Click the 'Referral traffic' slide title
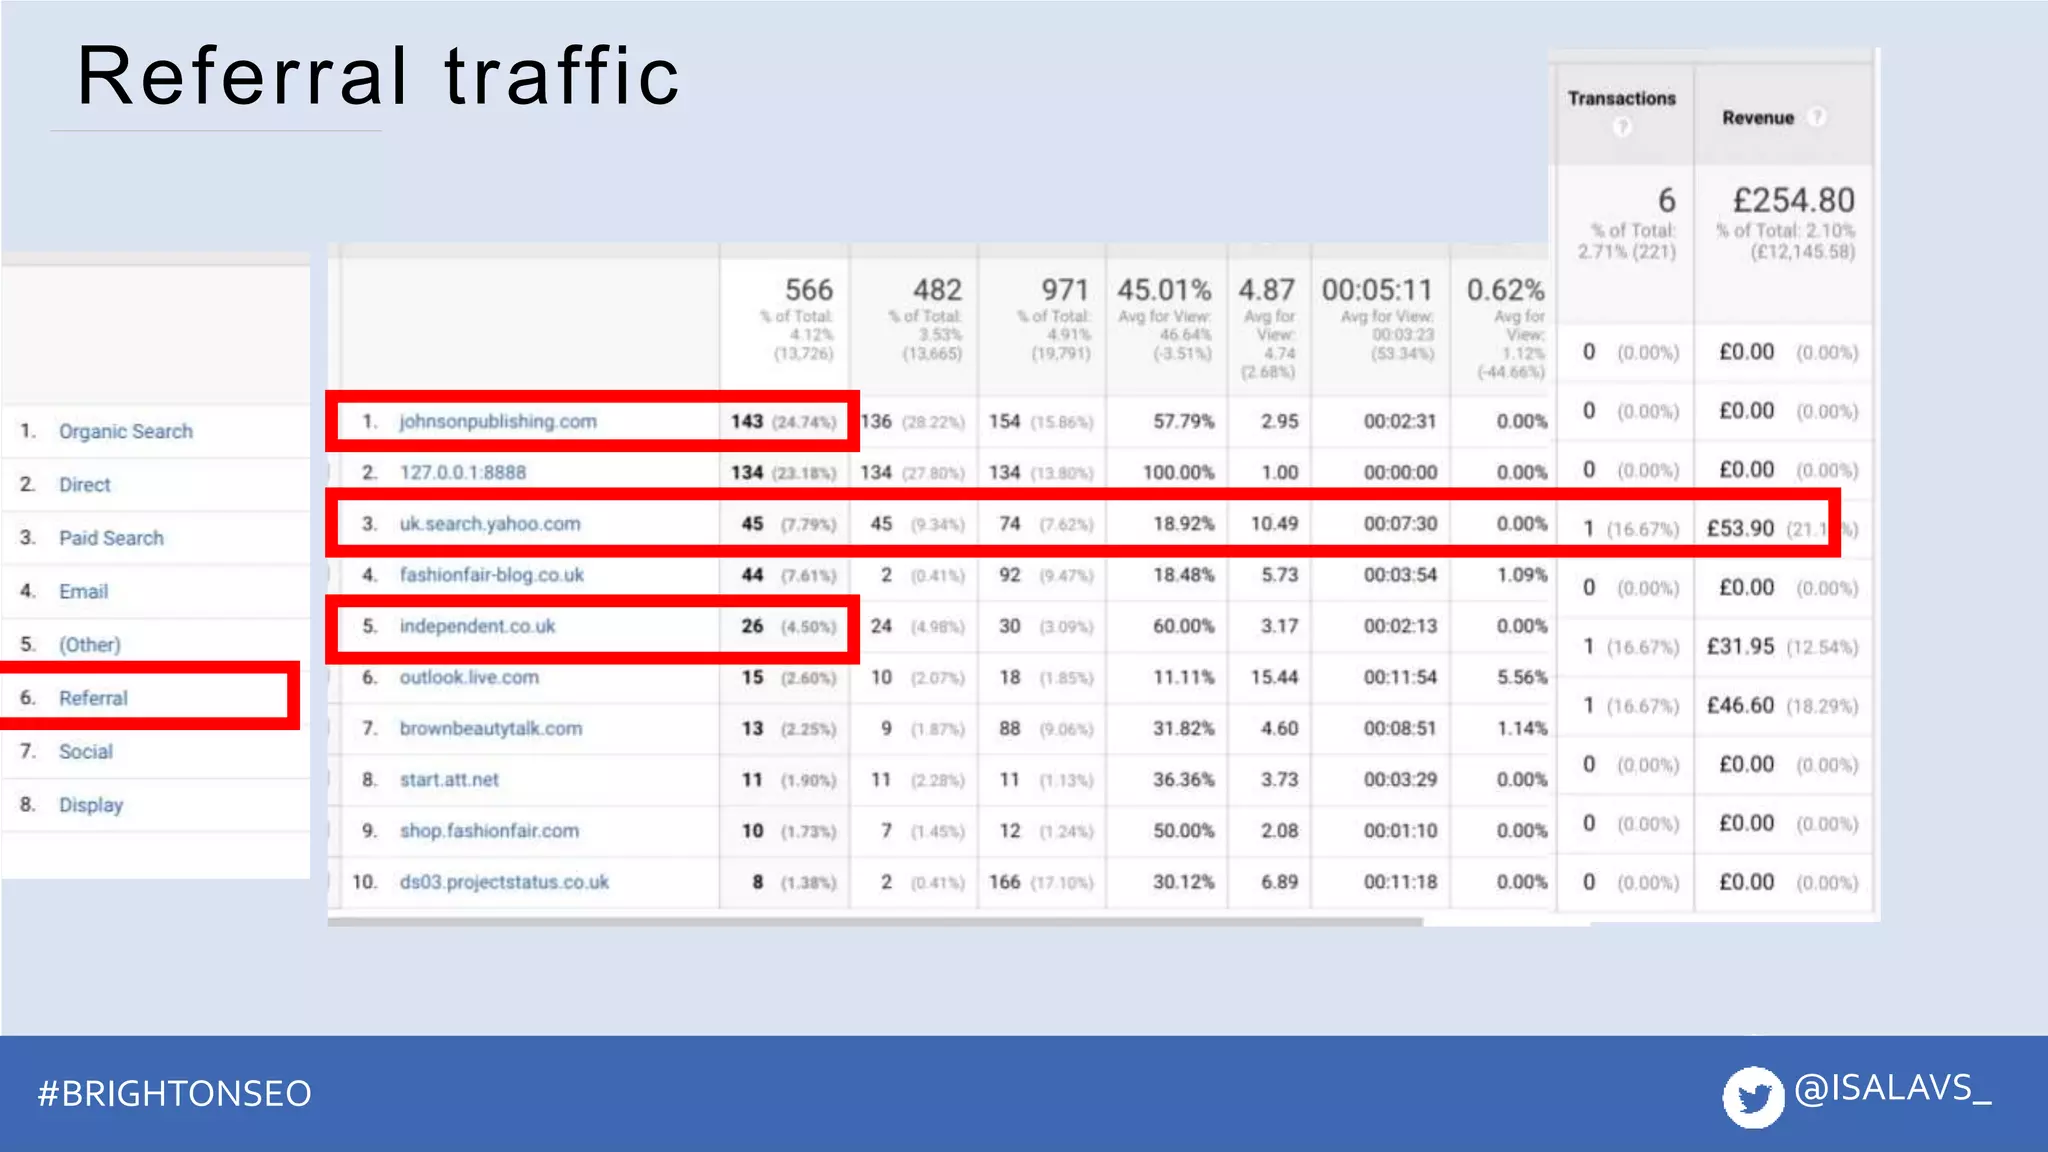Screen dimensions: 2048x1152 coord(378,76)
